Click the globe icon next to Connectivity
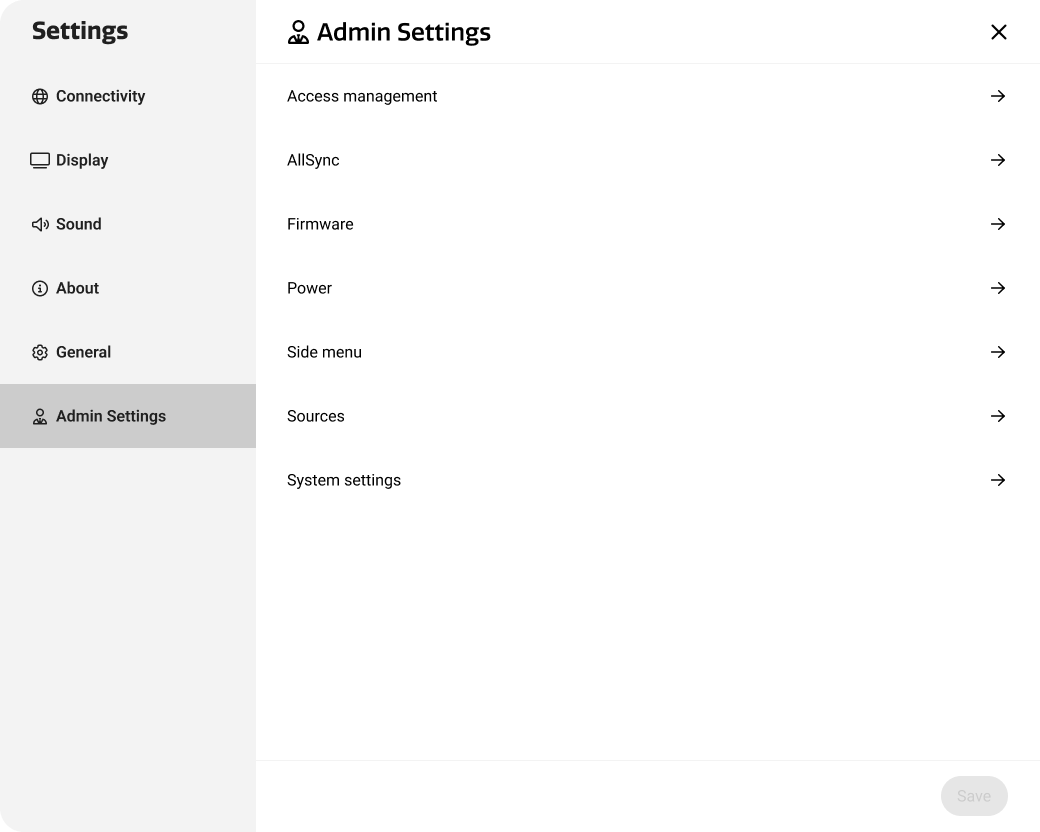The height and width of the screenshot is (832, 1040). pyautogui.click(x=39, y=96)
